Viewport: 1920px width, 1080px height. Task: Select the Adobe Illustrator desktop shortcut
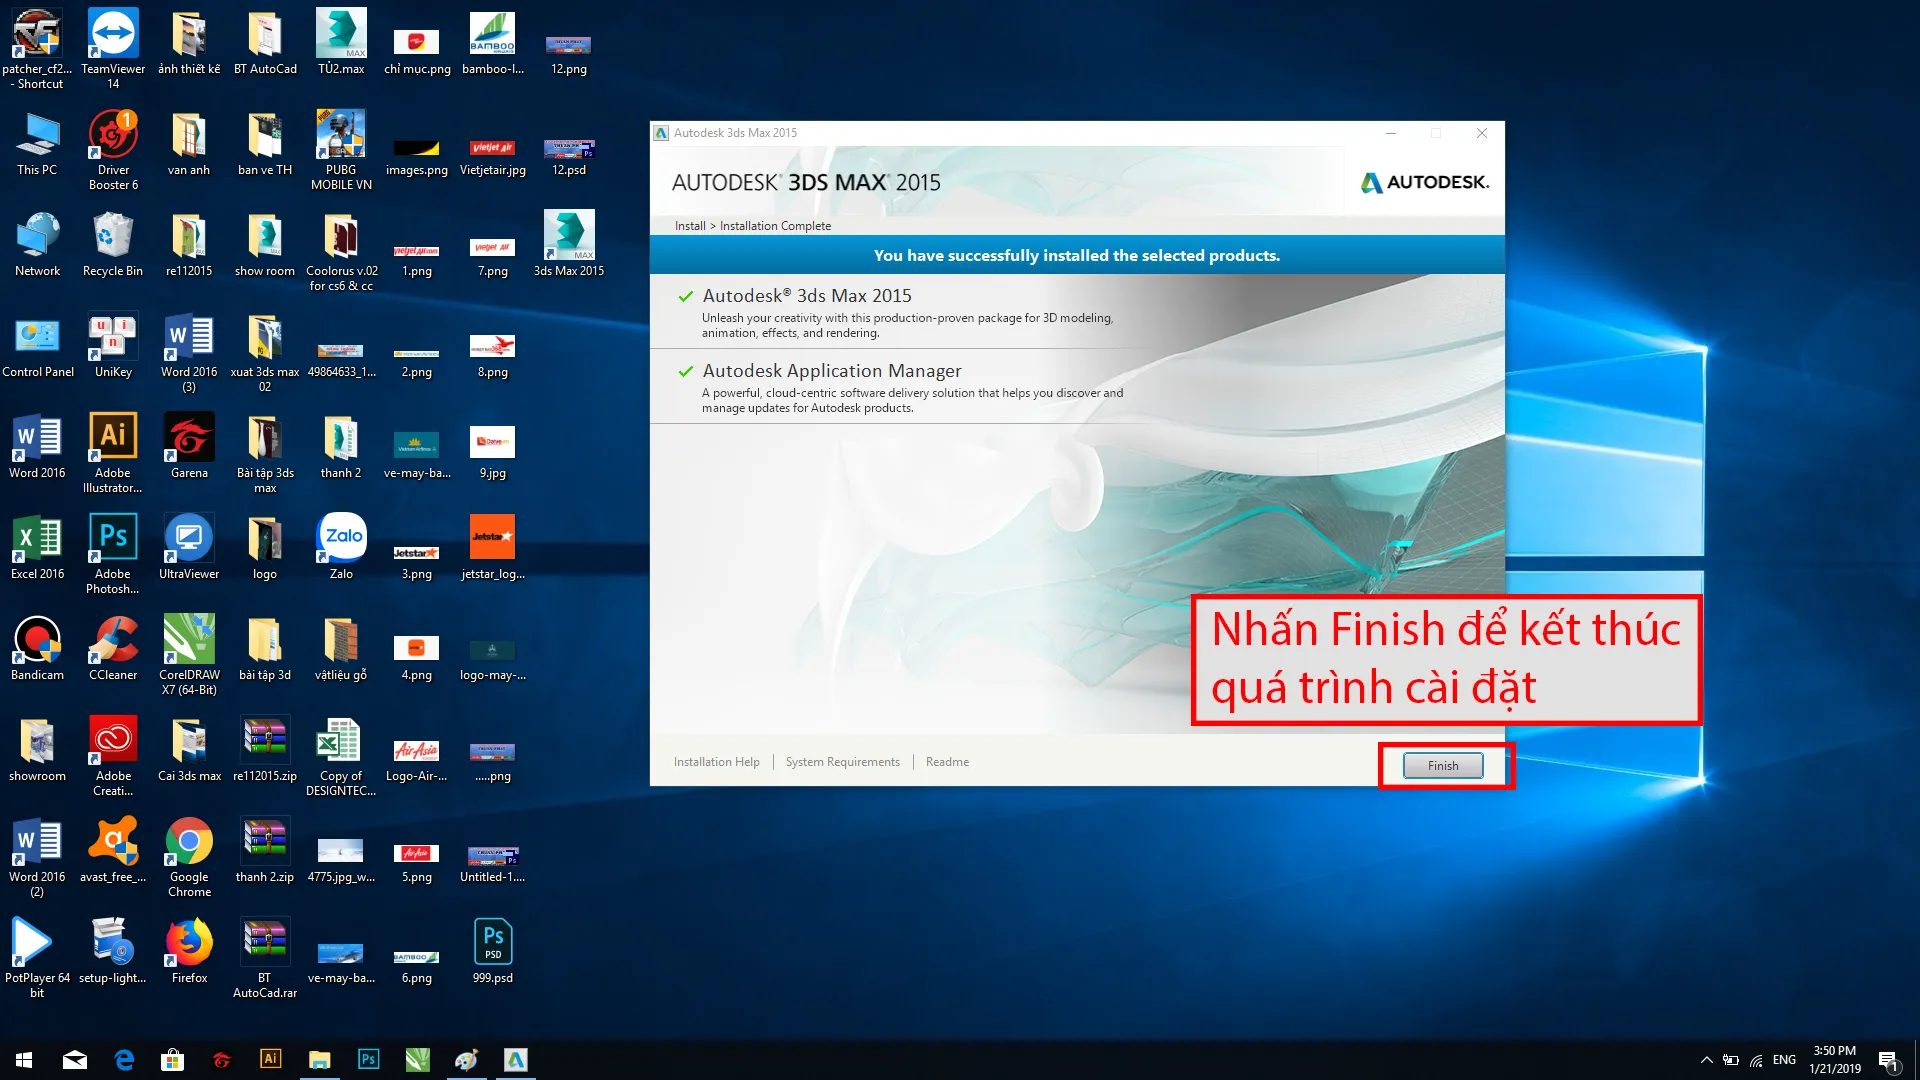tap(113, 439)
